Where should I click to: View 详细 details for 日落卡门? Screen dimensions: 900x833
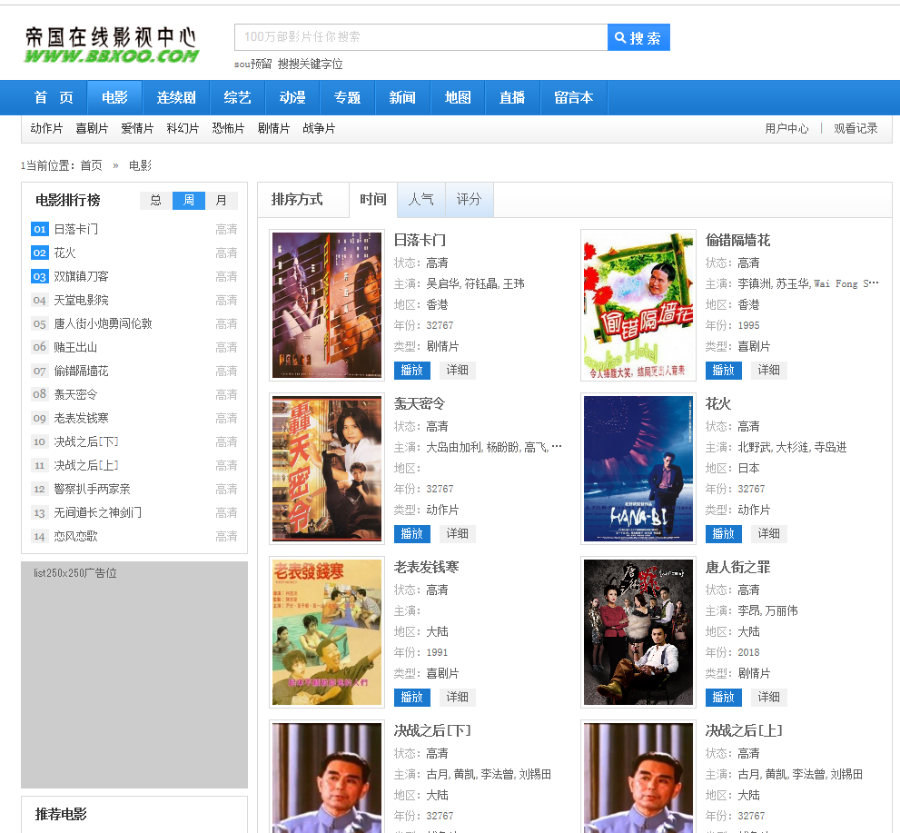click(457, 370)
